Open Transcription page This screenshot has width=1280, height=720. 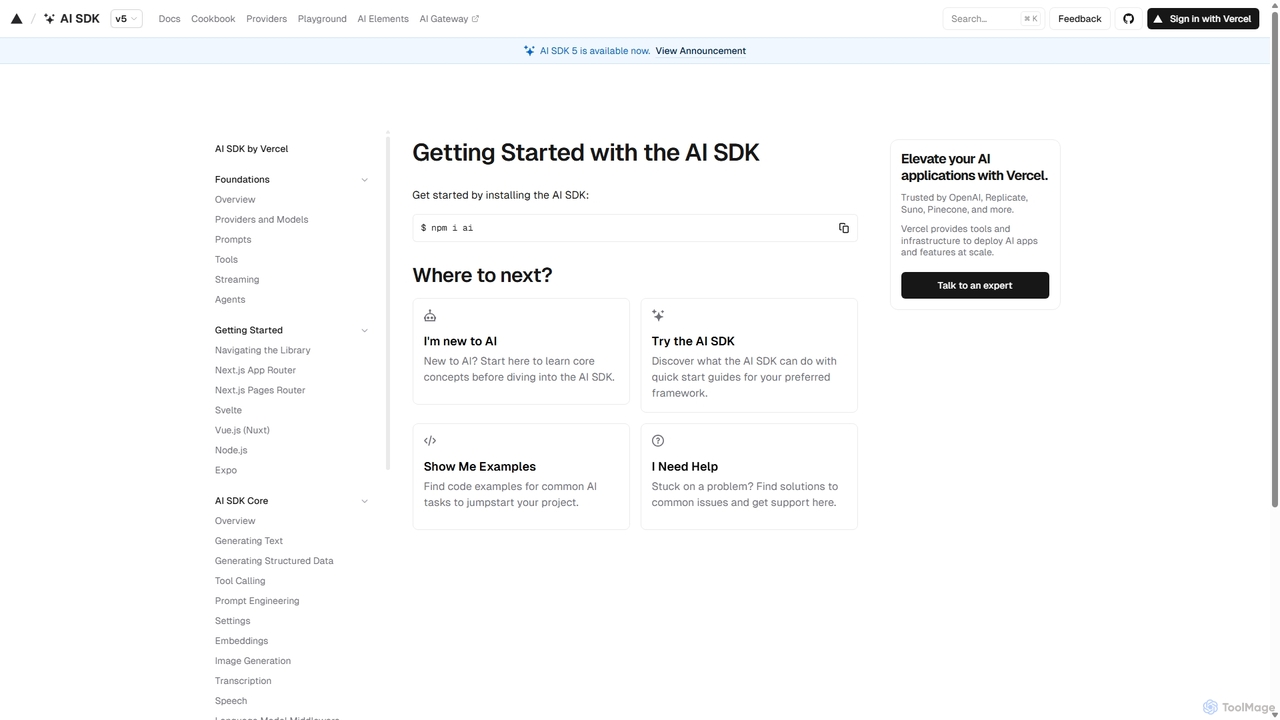(x=243, y=682)
